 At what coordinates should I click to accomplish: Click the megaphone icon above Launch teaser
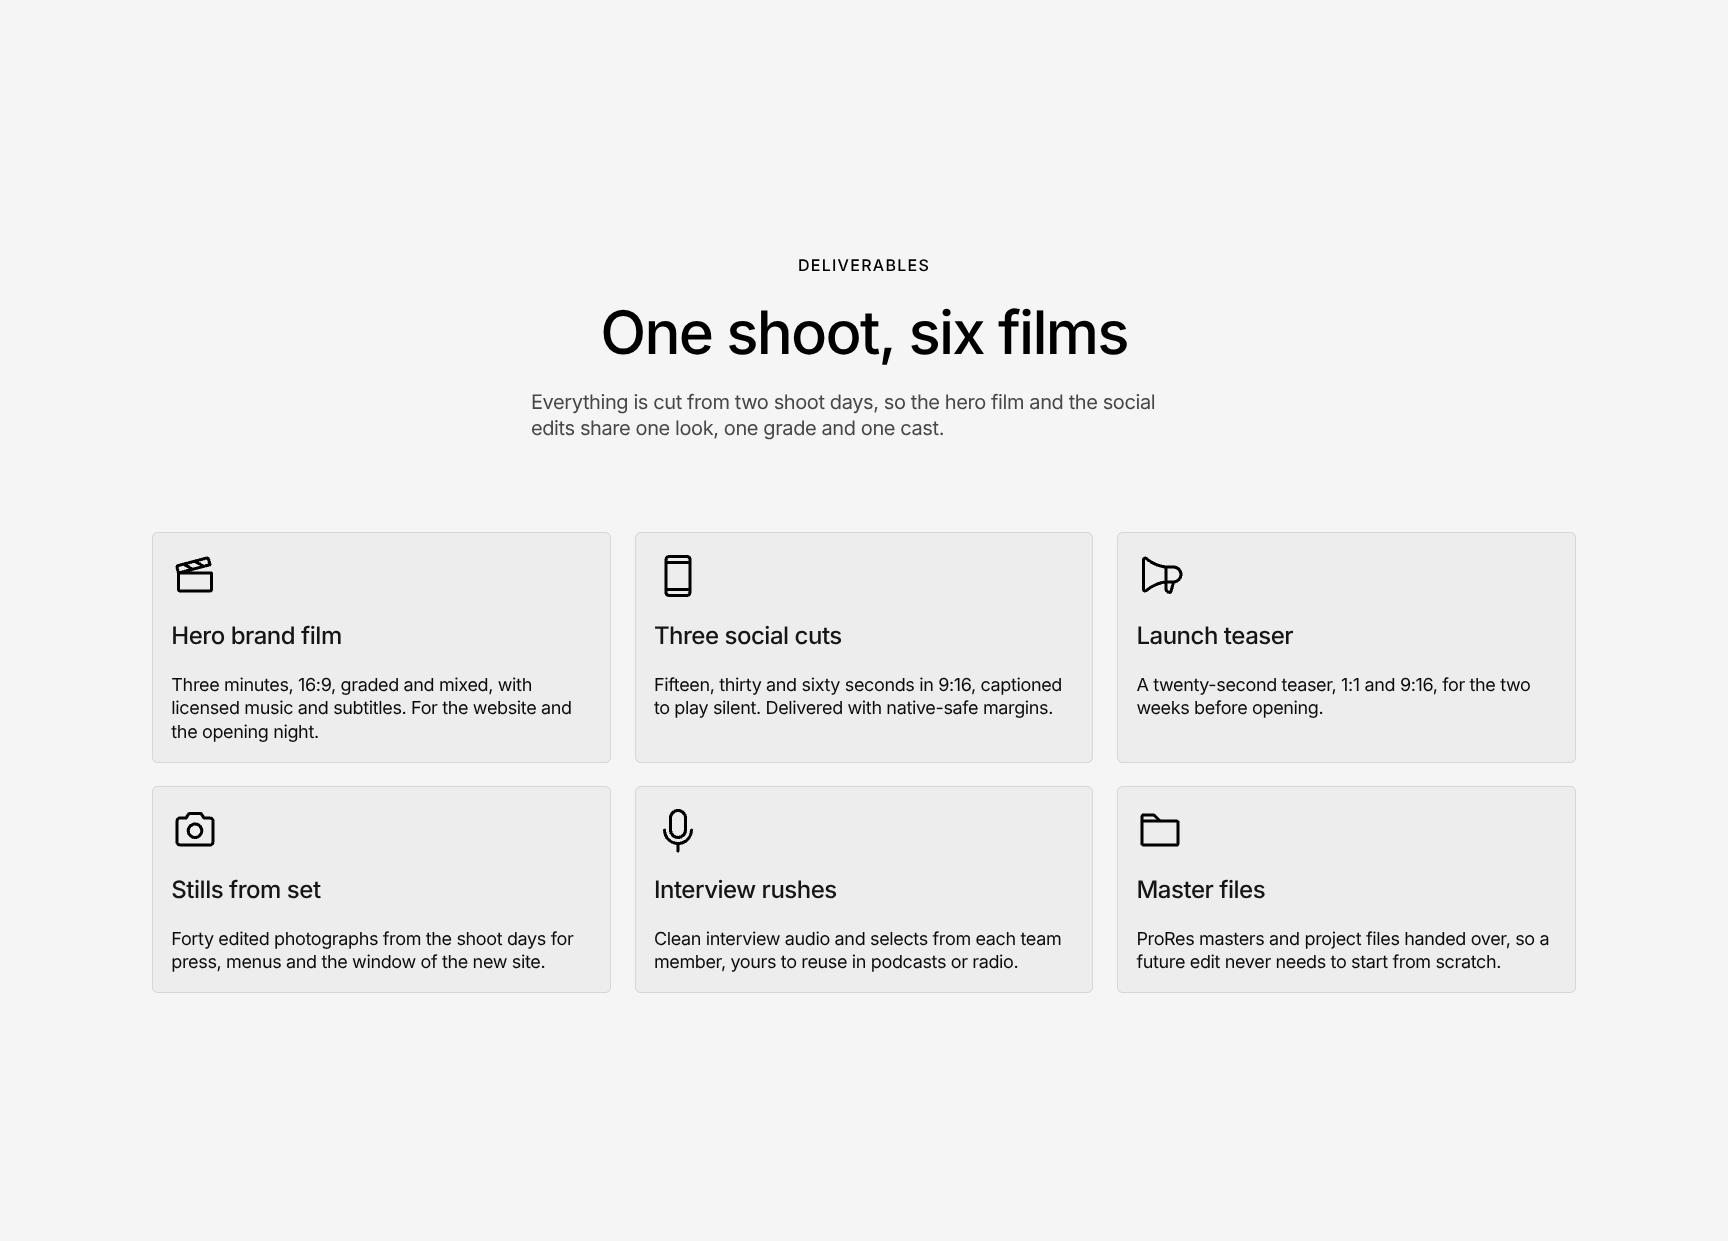pos(1161,575)
